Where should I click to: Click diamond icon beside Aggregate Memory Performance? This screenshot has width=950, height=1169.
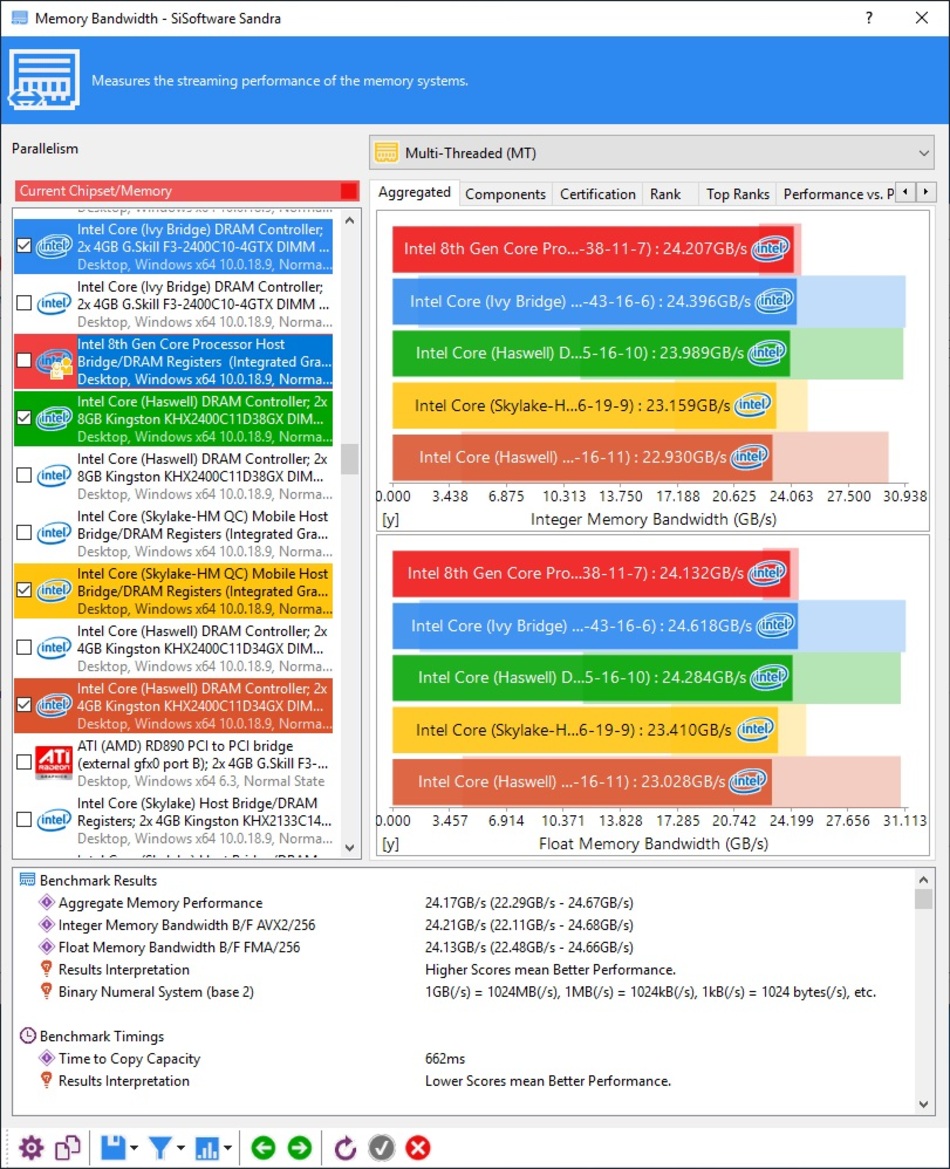(46, 902)
